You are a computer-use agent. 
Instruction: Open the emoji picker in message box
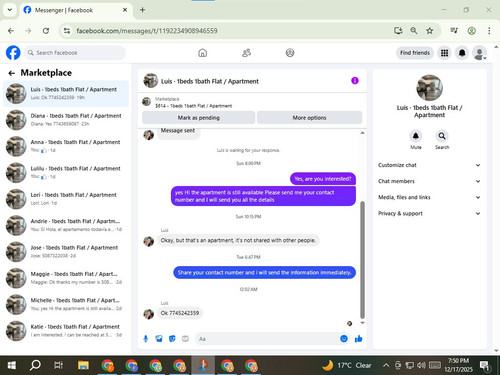[x=344, y=339]
